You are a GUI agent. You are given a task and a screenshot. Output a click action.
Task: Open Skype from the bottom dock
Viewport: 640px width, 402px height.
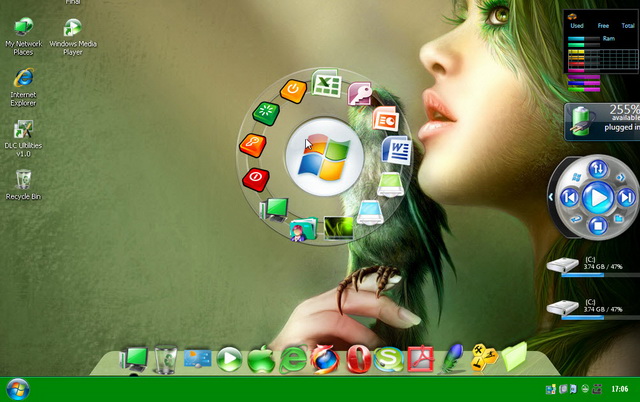[x=388, y=359]
